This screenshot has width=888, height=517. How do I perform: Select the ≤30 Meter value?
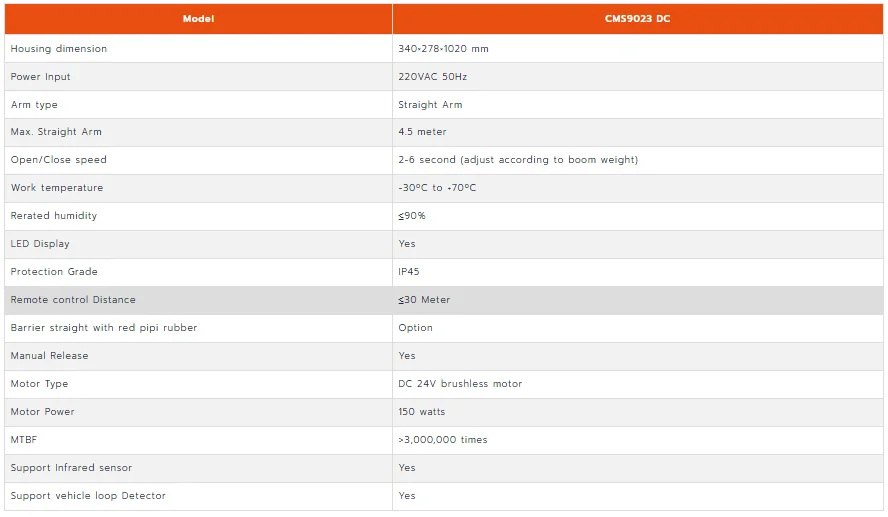[x=424, y=300]
